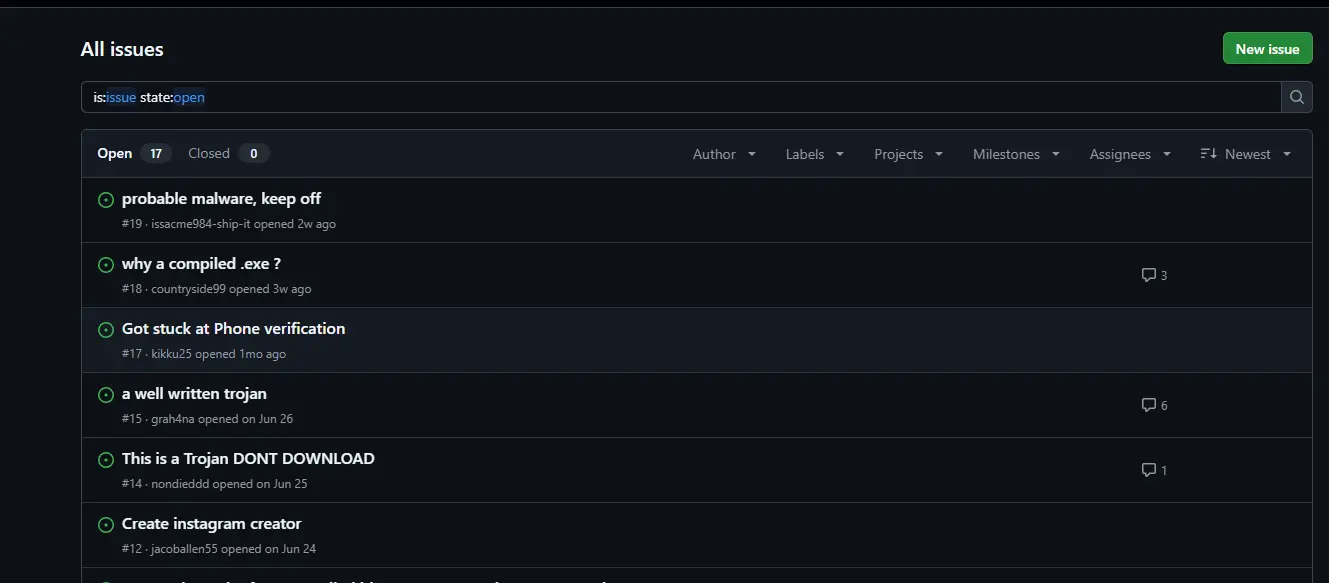This screenshot has height=583, width=1329.
Task: Click the green New issue button
Action: coord(1267,49)
